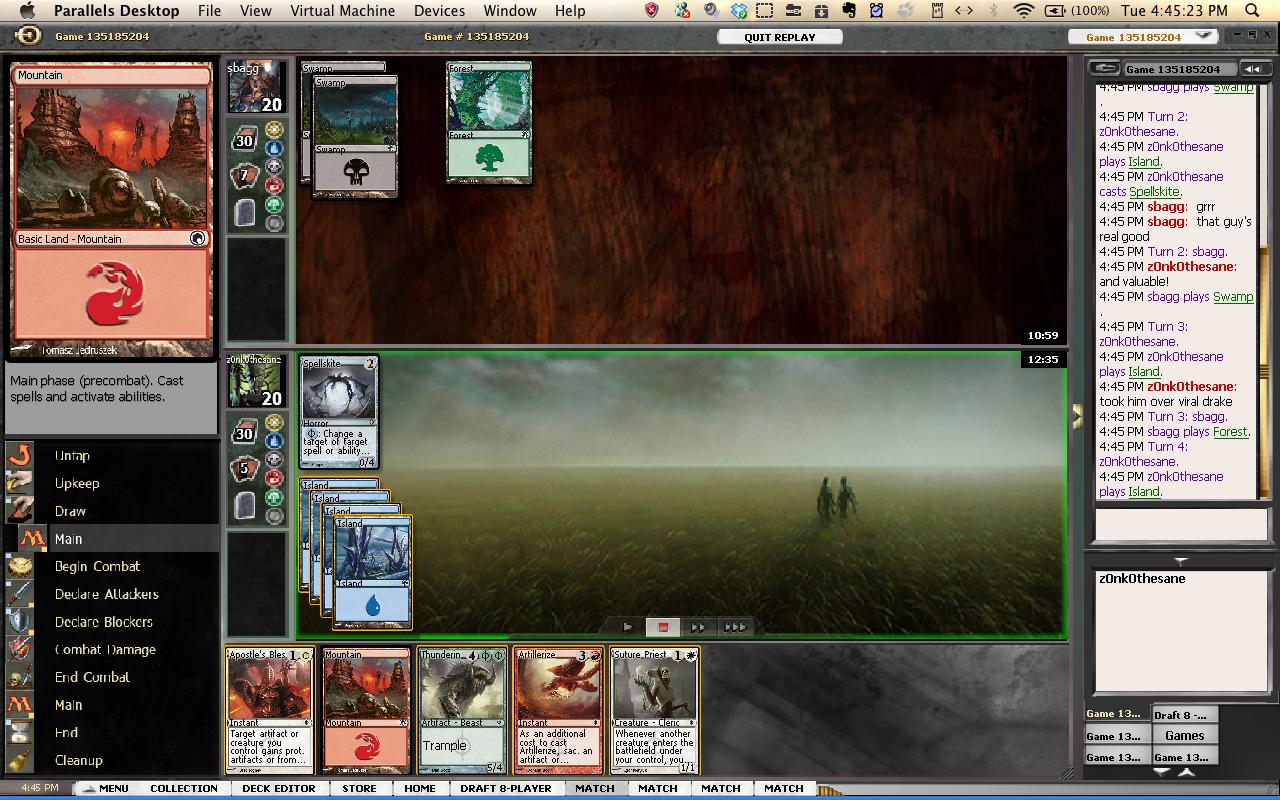
Task: Click sbagg's library count icon
Action: coord(244,141)
